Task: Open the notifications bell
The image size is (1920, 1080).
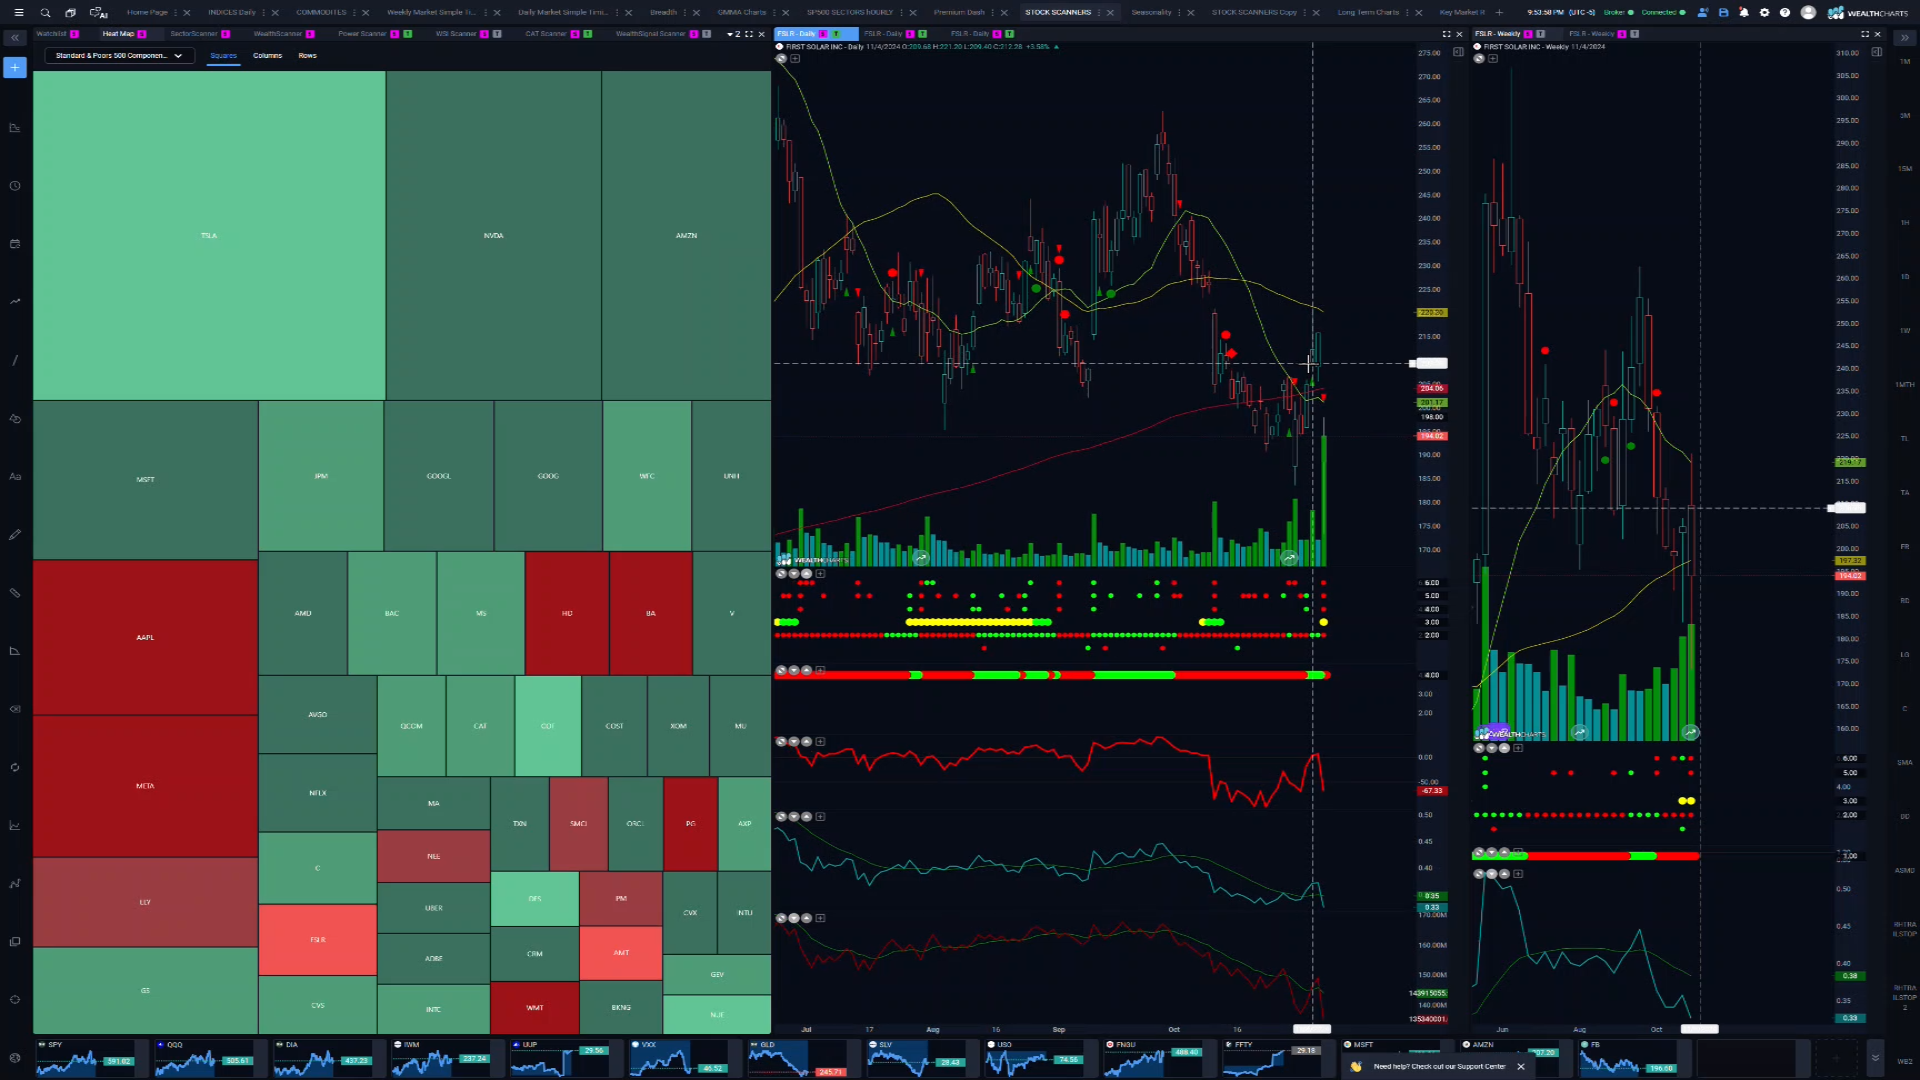Action: (x=1744, y=13)
